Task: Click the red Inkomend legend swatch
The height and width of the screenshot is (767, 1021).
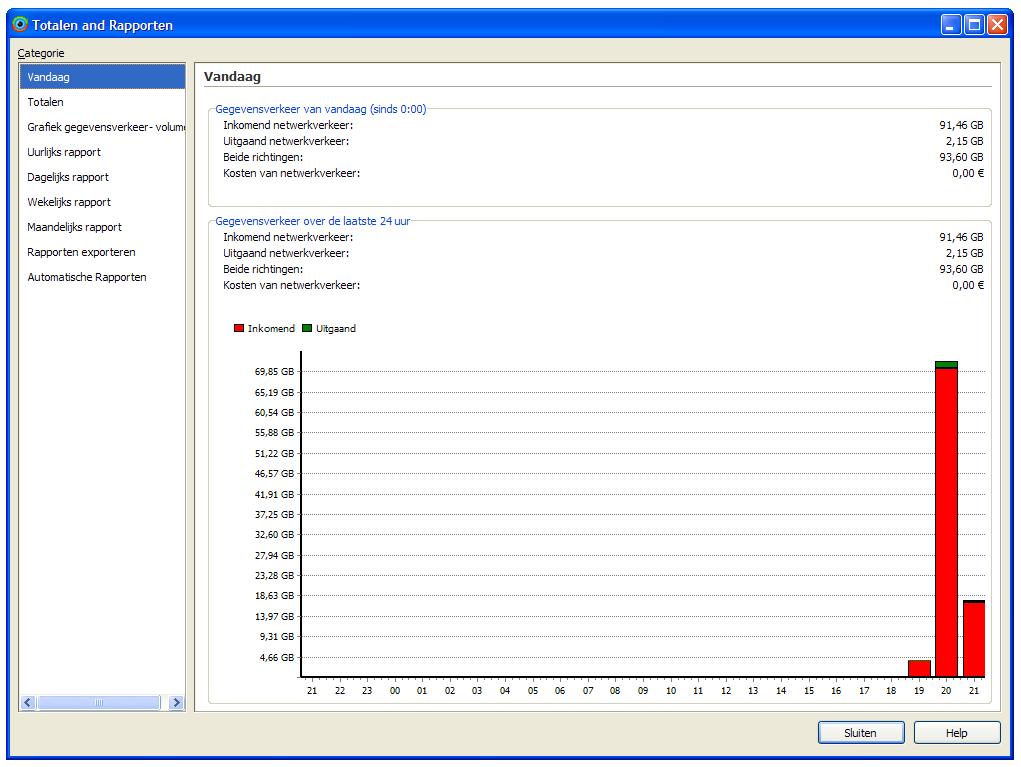Action: coord(239,328)
